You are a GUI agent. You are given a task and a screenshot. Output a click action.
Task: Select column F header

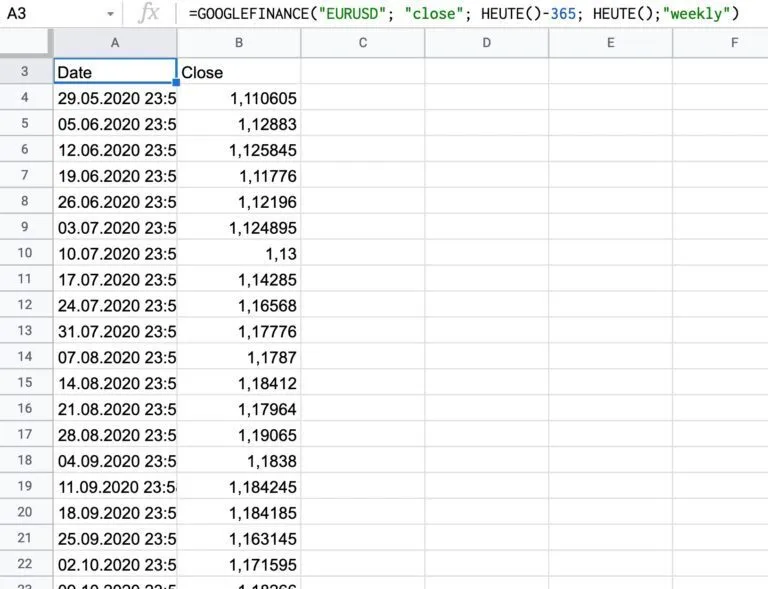tap(720, 43)
